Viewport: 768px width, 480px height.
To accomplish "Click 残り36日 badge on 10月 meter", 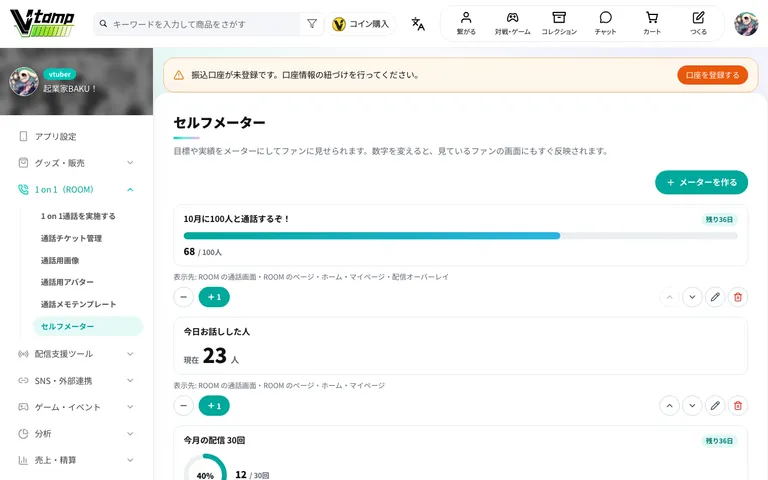I will click(x=719, y=219).
